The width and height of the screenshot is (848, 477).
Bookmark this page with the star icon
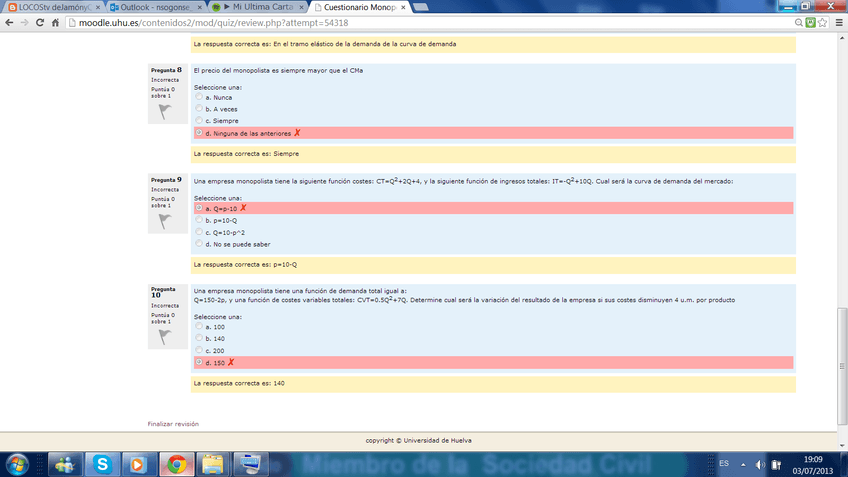[x=823, y=23]
